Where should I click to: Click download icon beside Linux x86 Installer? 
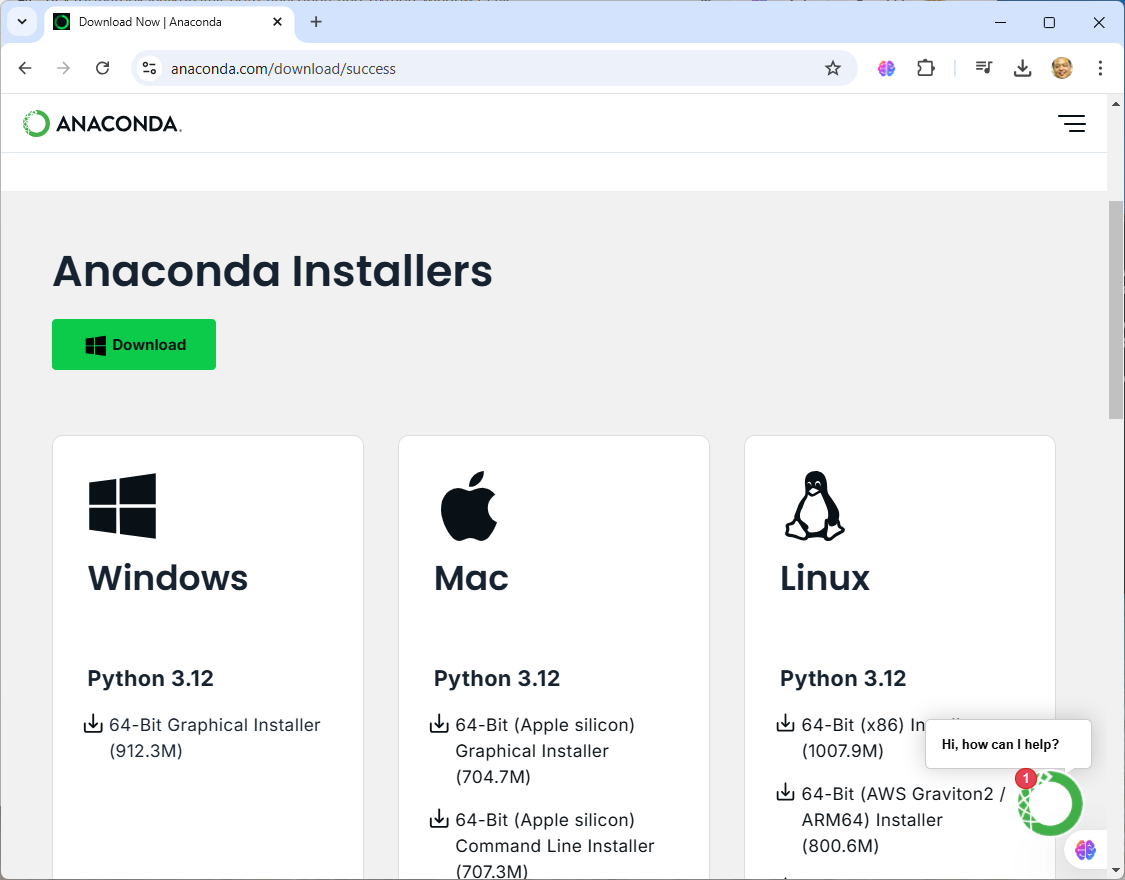coord(786,724)
